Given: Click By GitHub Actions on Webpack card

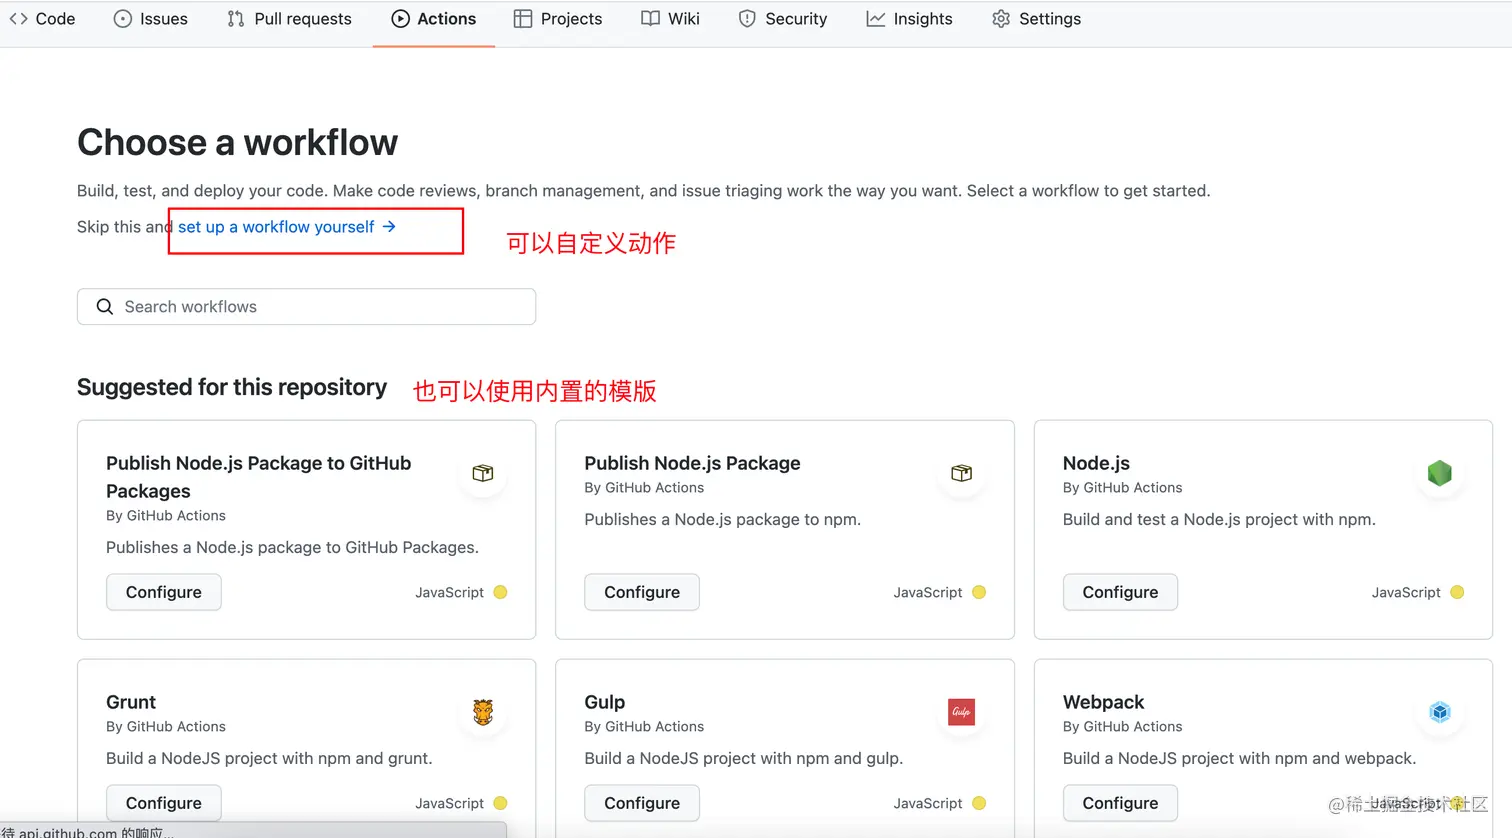Looking at the screenshot, I should (1122, 727).
